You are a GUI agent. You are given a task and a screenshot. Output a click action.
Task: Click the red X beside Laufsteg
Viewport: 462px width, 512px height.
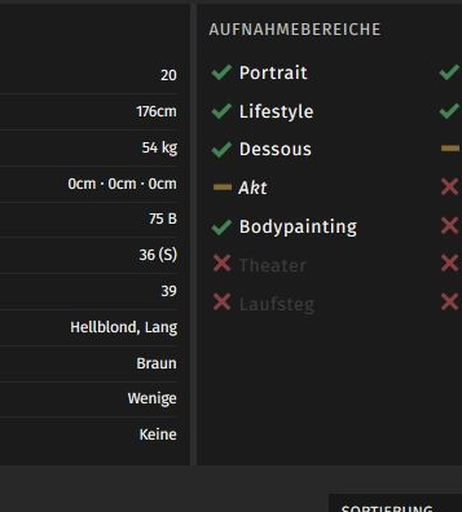(222, 302)
